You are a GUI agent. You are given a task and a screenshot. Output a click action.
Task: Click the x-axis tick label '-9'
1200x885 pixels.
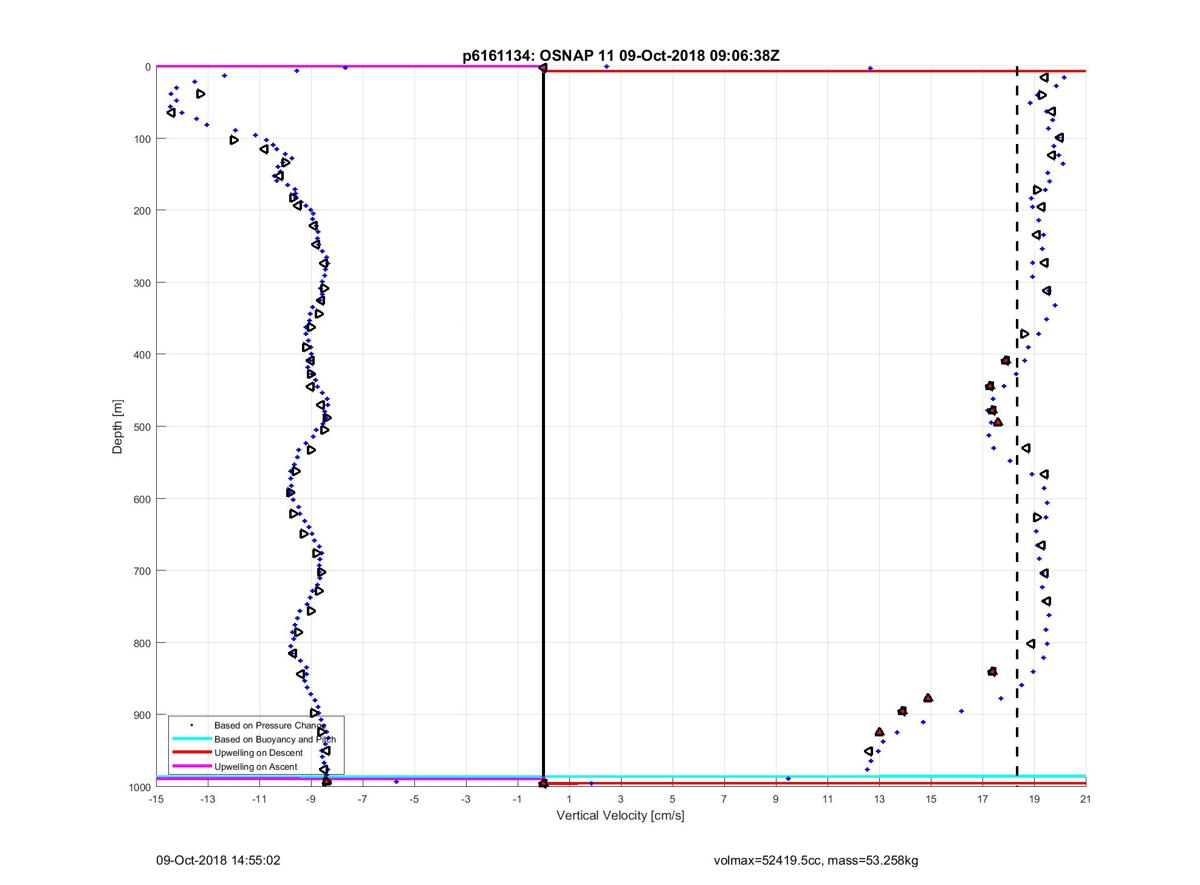point(311,799)
